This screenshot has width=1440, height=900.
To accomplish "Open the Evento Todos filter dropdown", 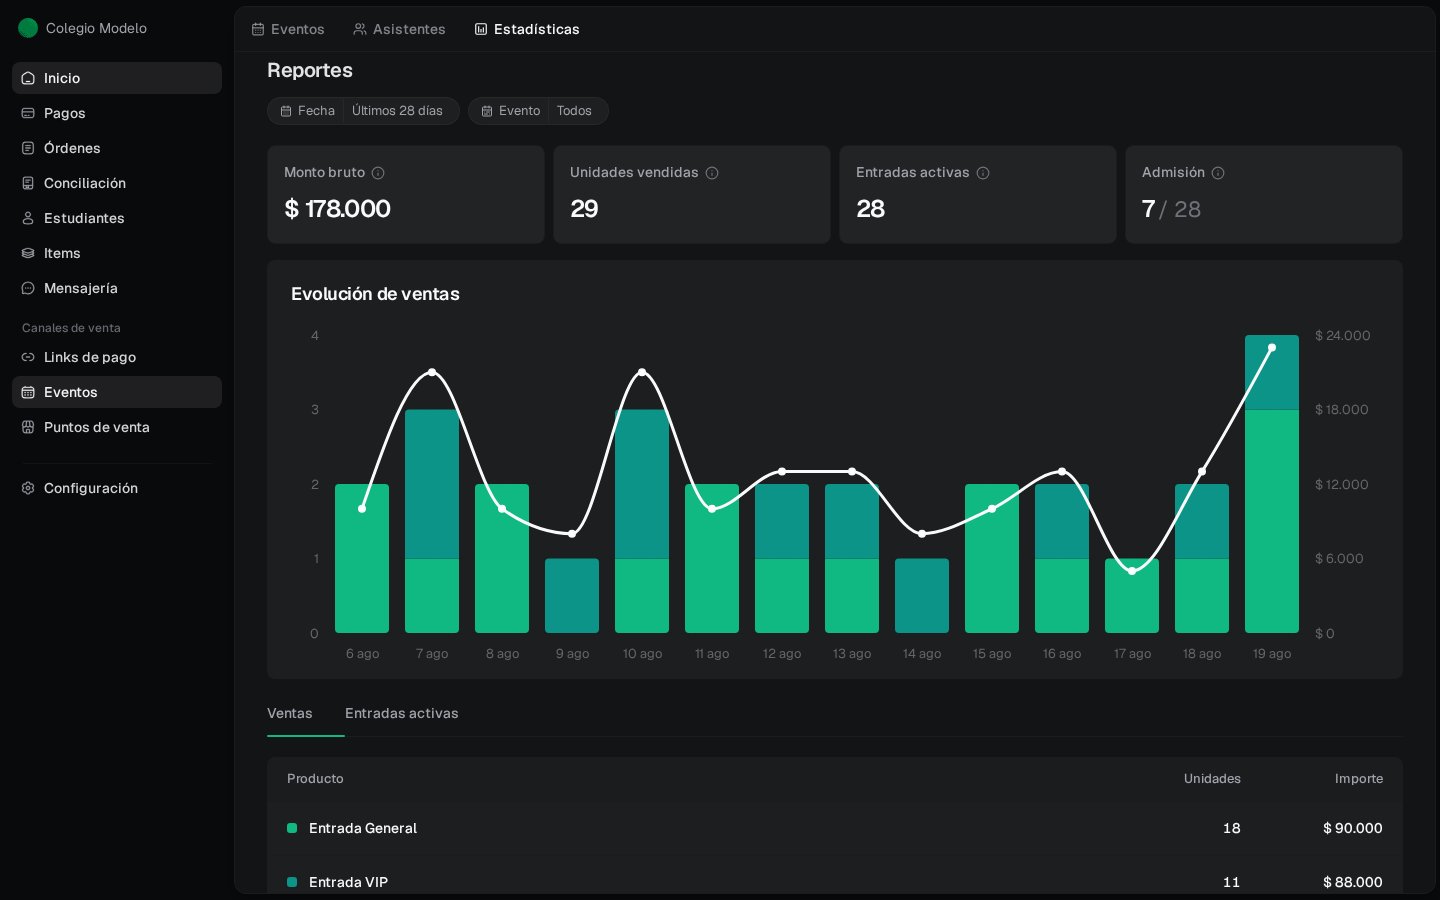I will coord(538,111).
